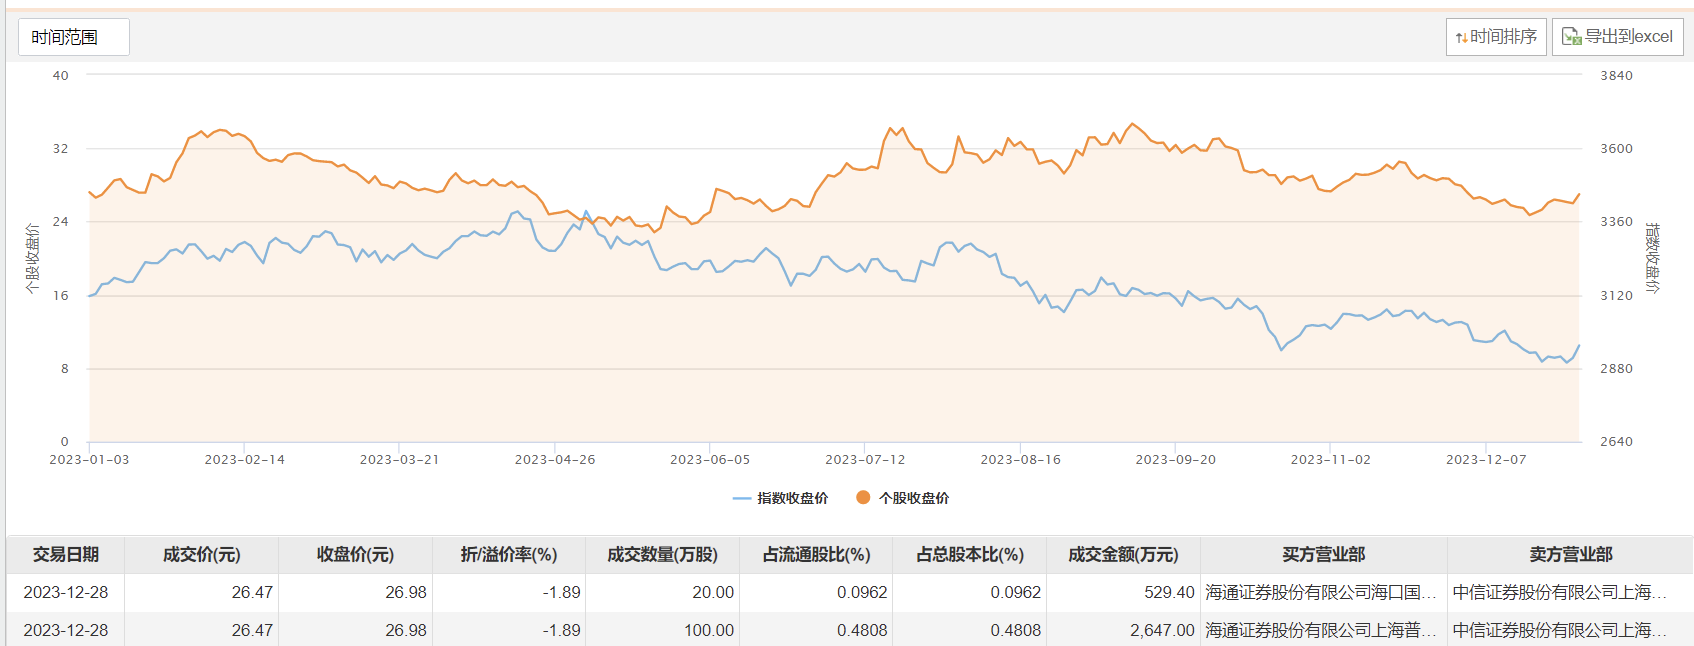Screen dimensions: 1694x646
Task: Click the 时间排序 sort button
Action: point(1496,37)
